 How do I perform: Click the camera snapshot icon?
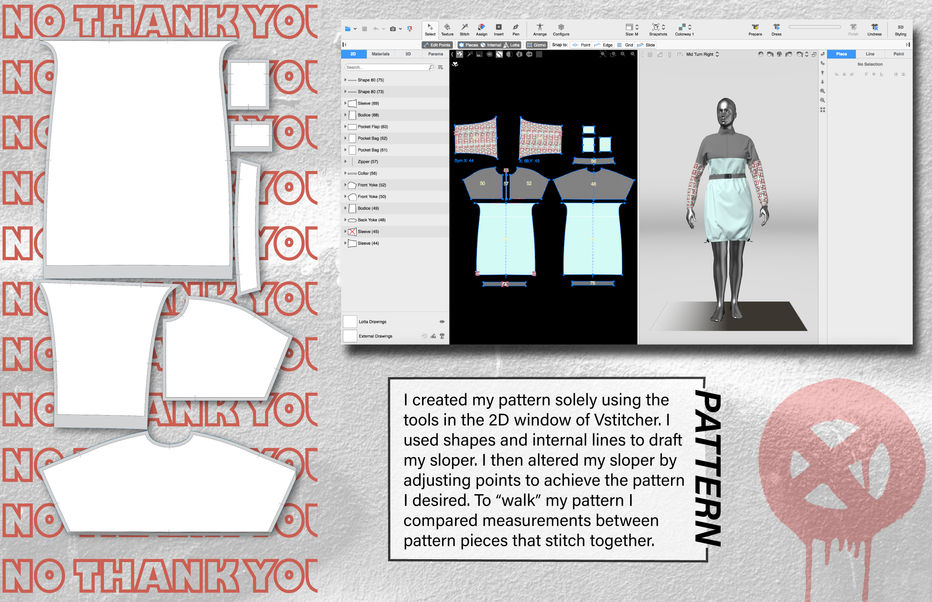(x=393, y=29)
